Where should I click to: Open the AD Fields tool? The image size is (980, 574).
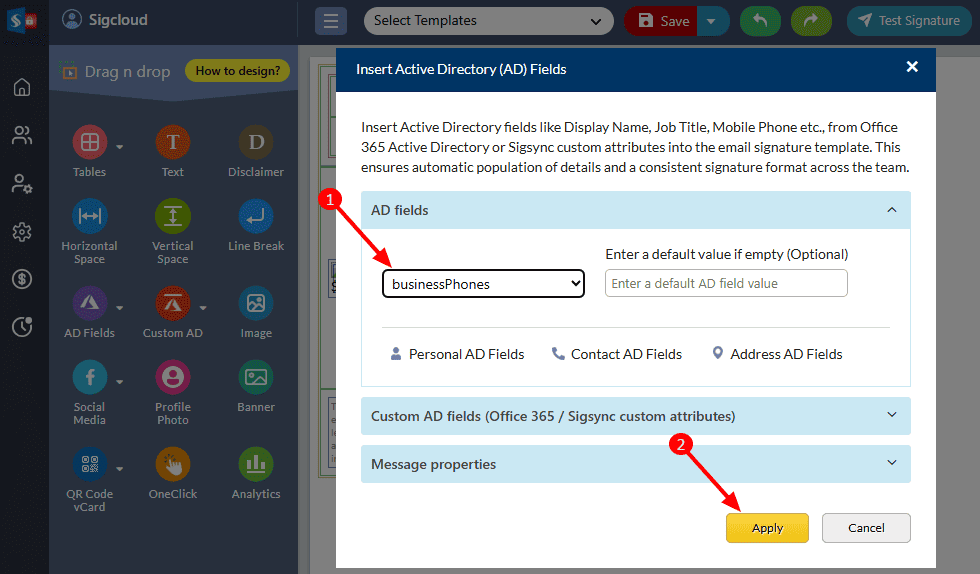click(90, 303)
